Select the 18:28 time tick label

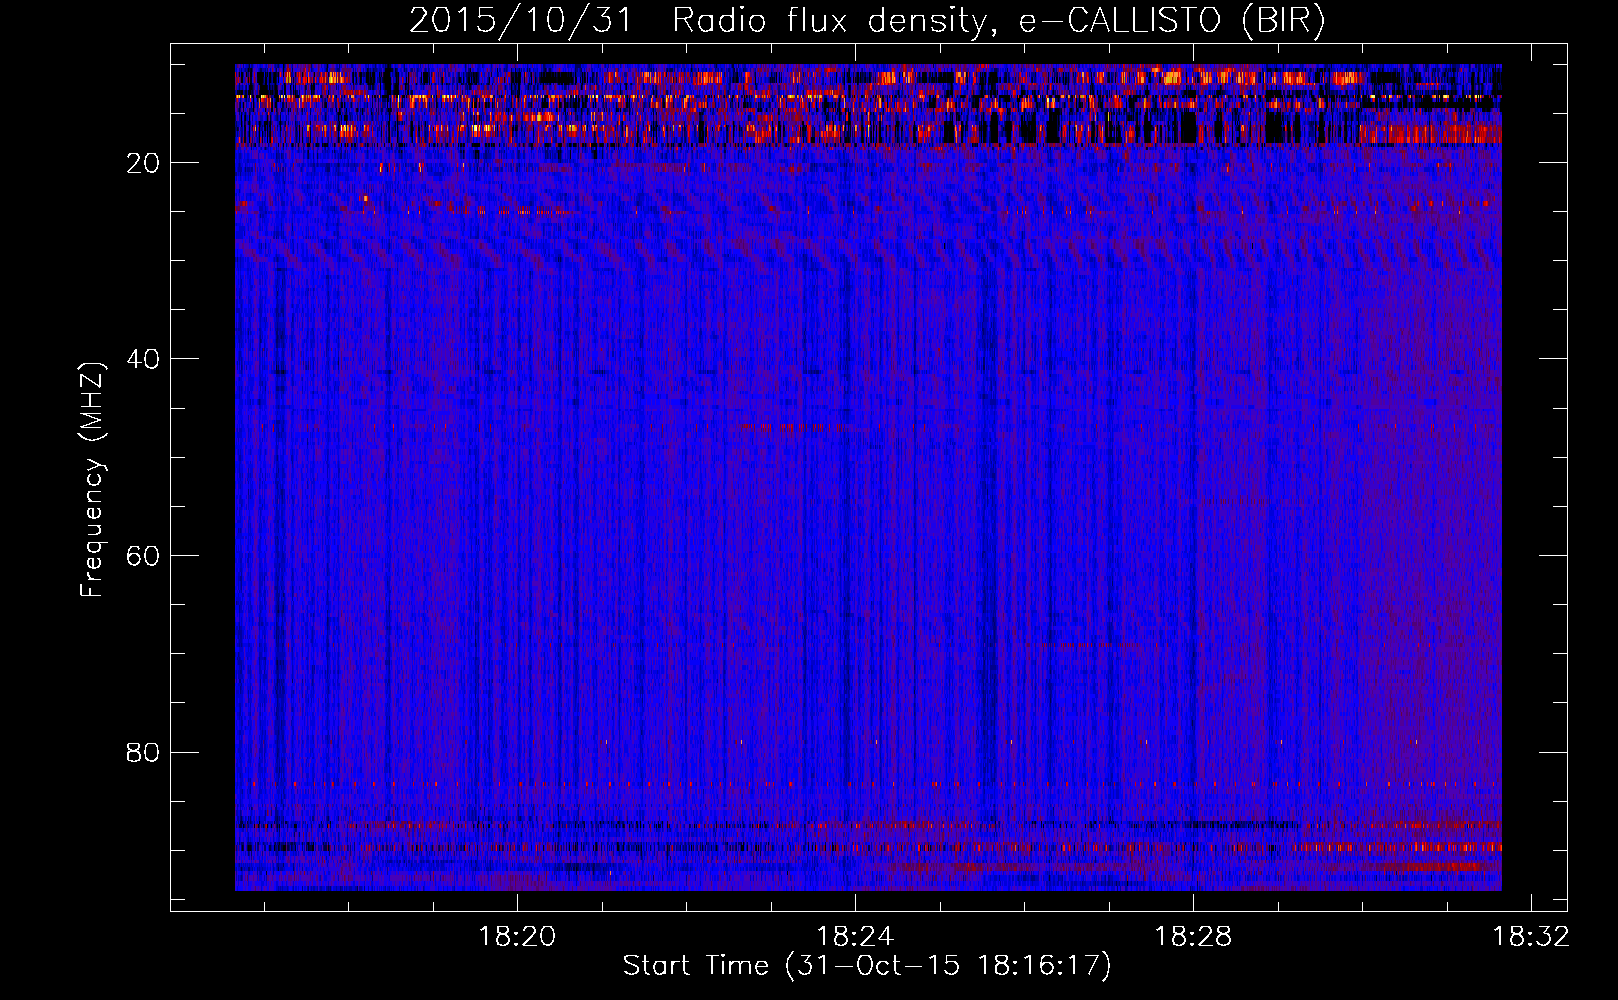click(1193, 937)
